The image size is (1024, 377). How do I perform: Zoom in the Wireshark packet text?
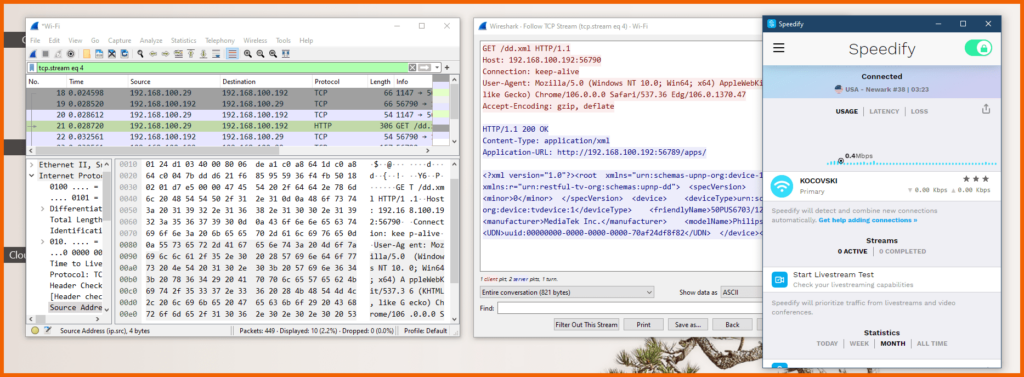click(248, 54)
